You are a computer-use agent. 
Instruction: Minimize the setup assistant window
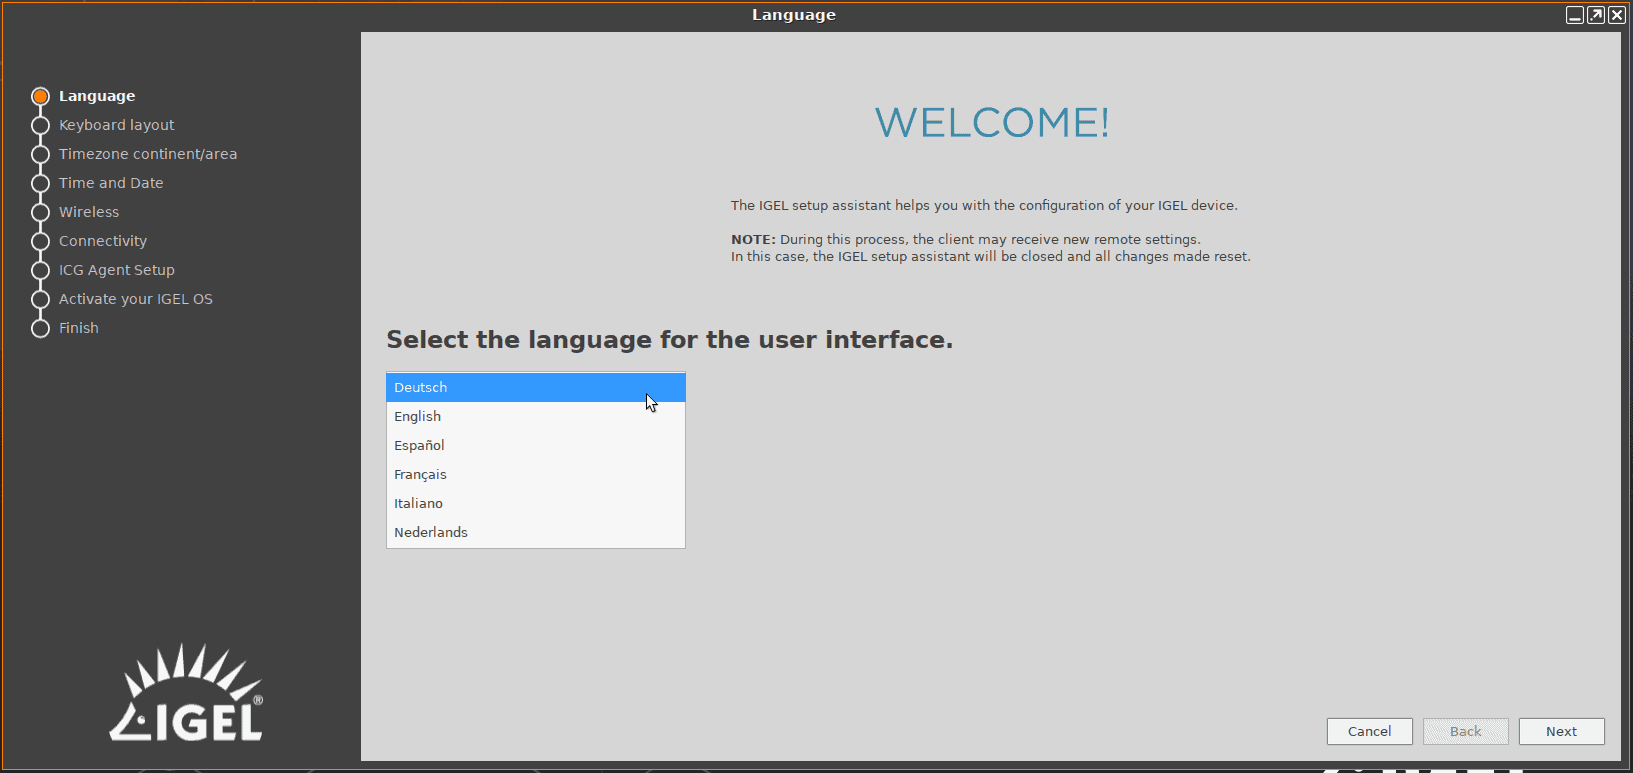(x=1574, y=15)
